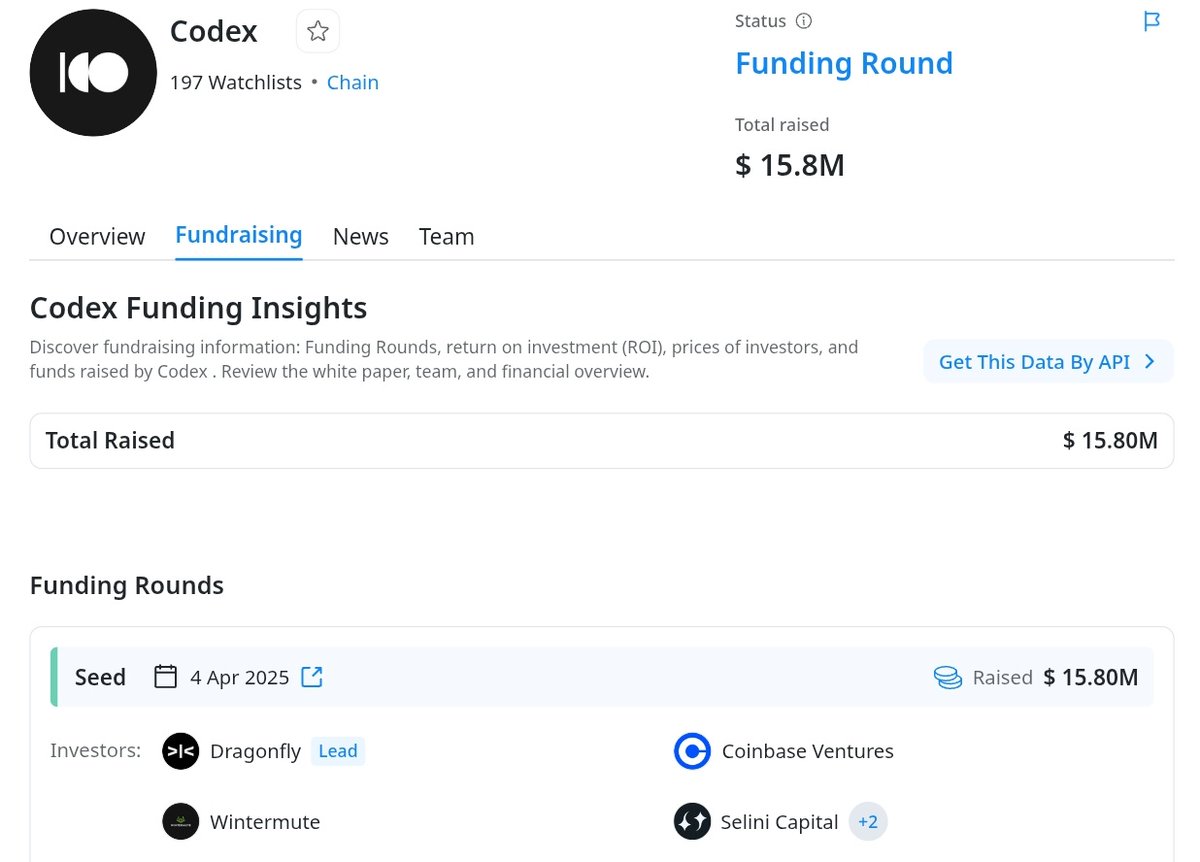Select the Dragonfly investor logo
This screenshot has width=1200, height=862.
(181, 751)
